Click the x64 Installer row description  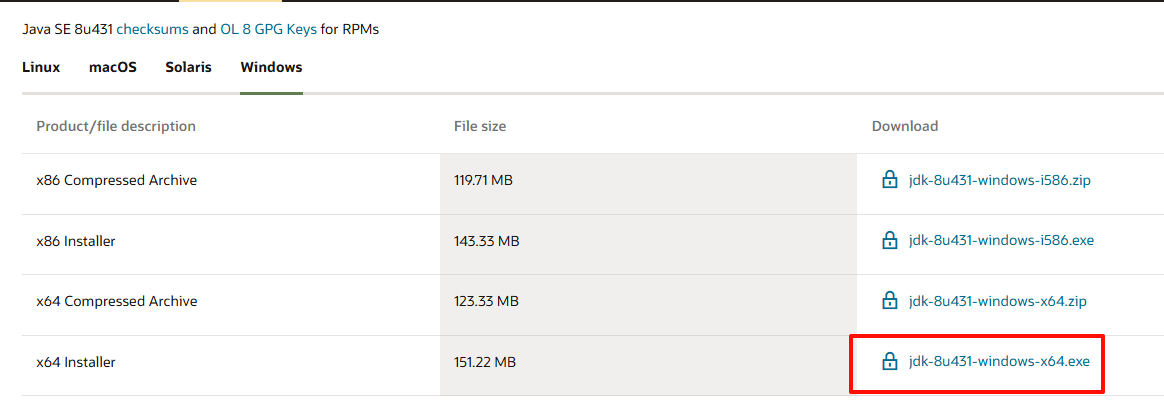tap(76, 362)
